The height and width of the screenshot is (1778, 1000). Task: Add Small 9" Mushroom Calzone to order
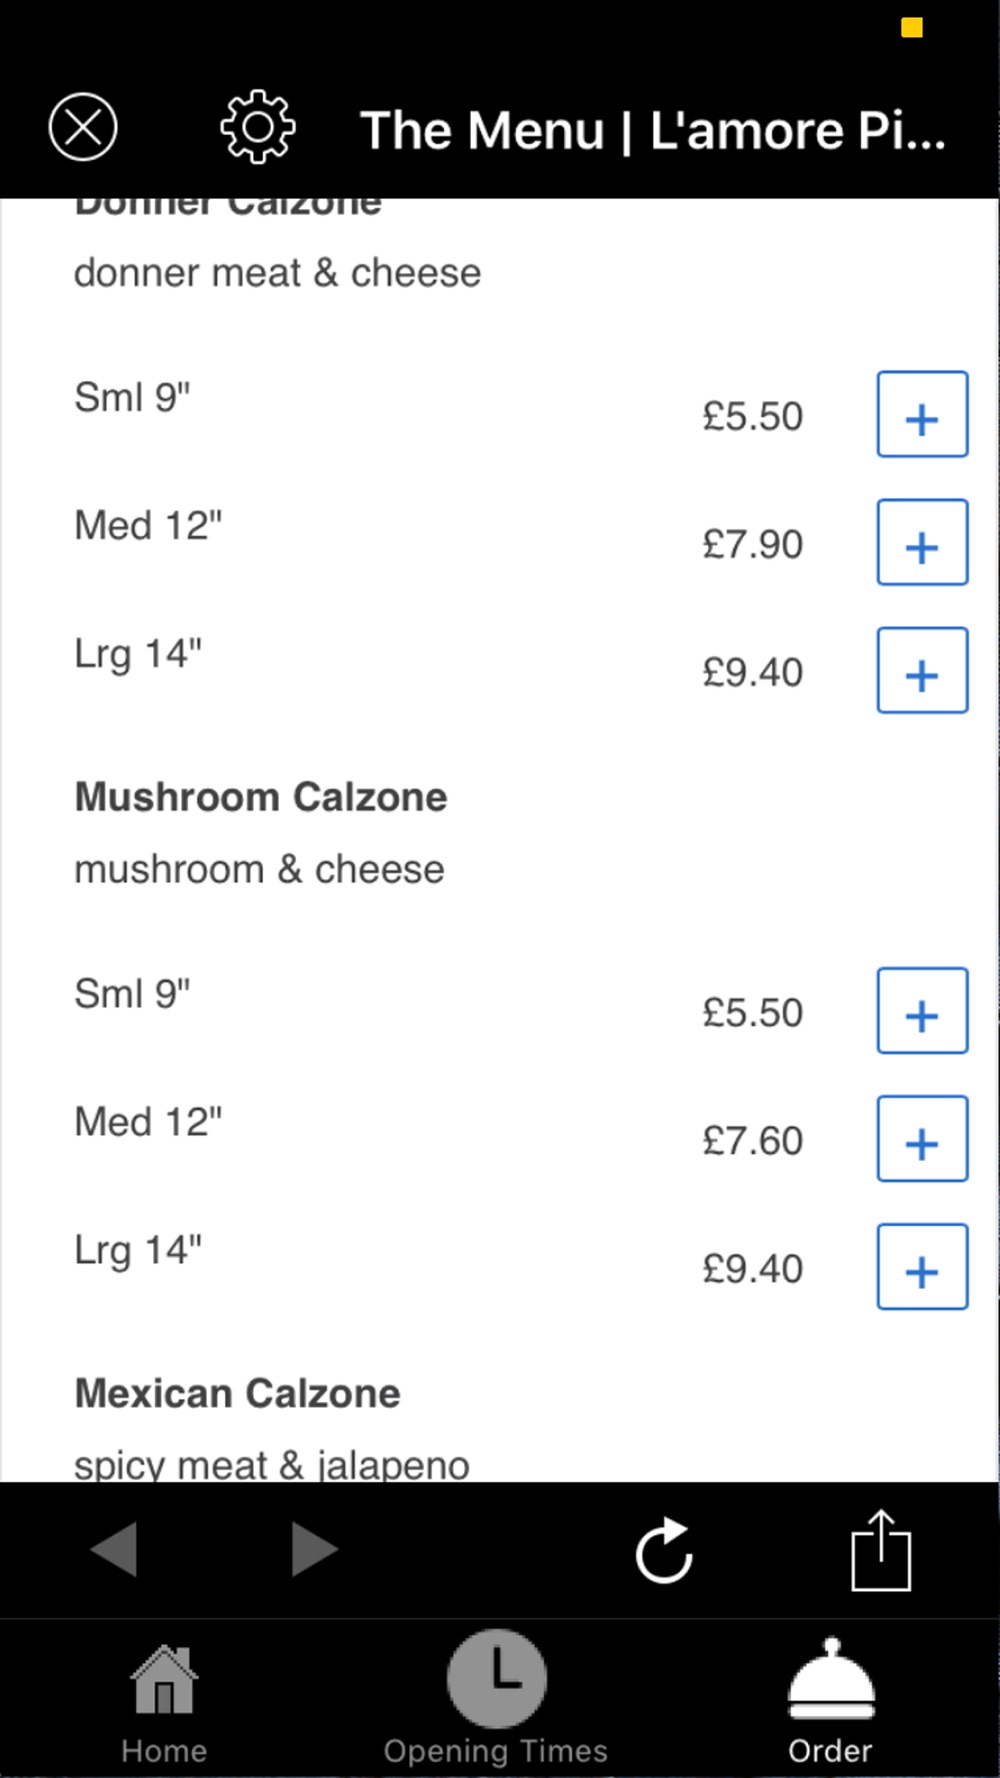(922, 1011)
